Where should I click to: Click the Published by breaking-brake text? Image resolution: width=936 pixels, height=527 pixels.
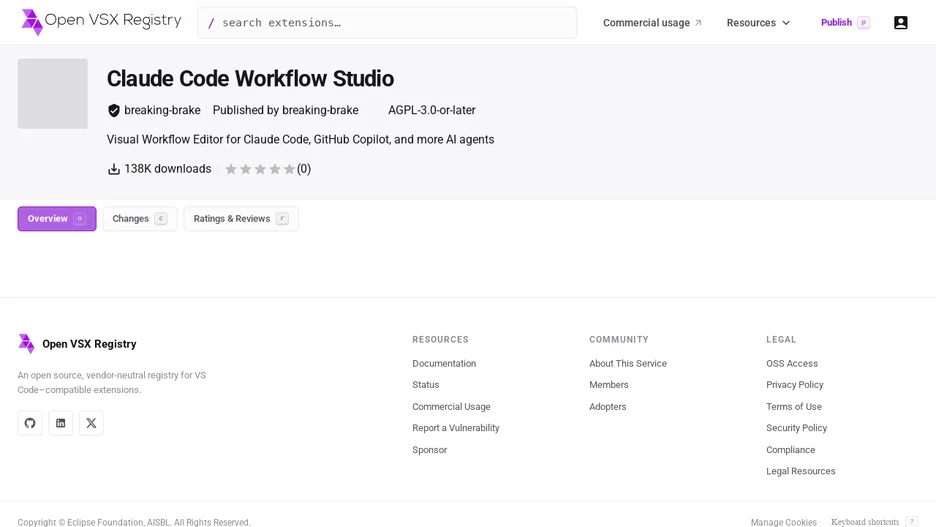pos(285,110)
